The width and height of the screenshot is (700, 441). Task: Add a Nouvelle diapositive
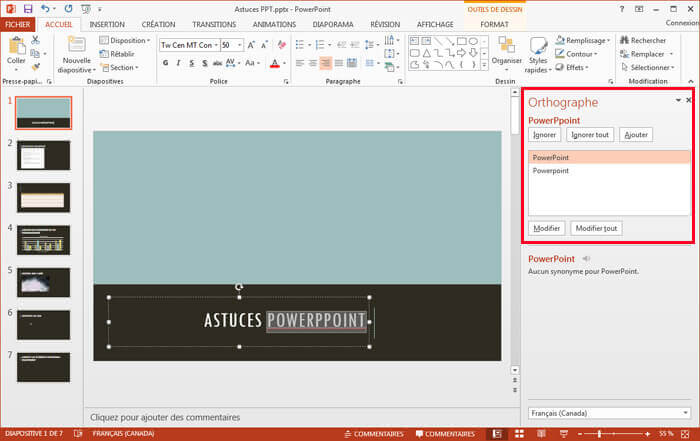point(76,54)
